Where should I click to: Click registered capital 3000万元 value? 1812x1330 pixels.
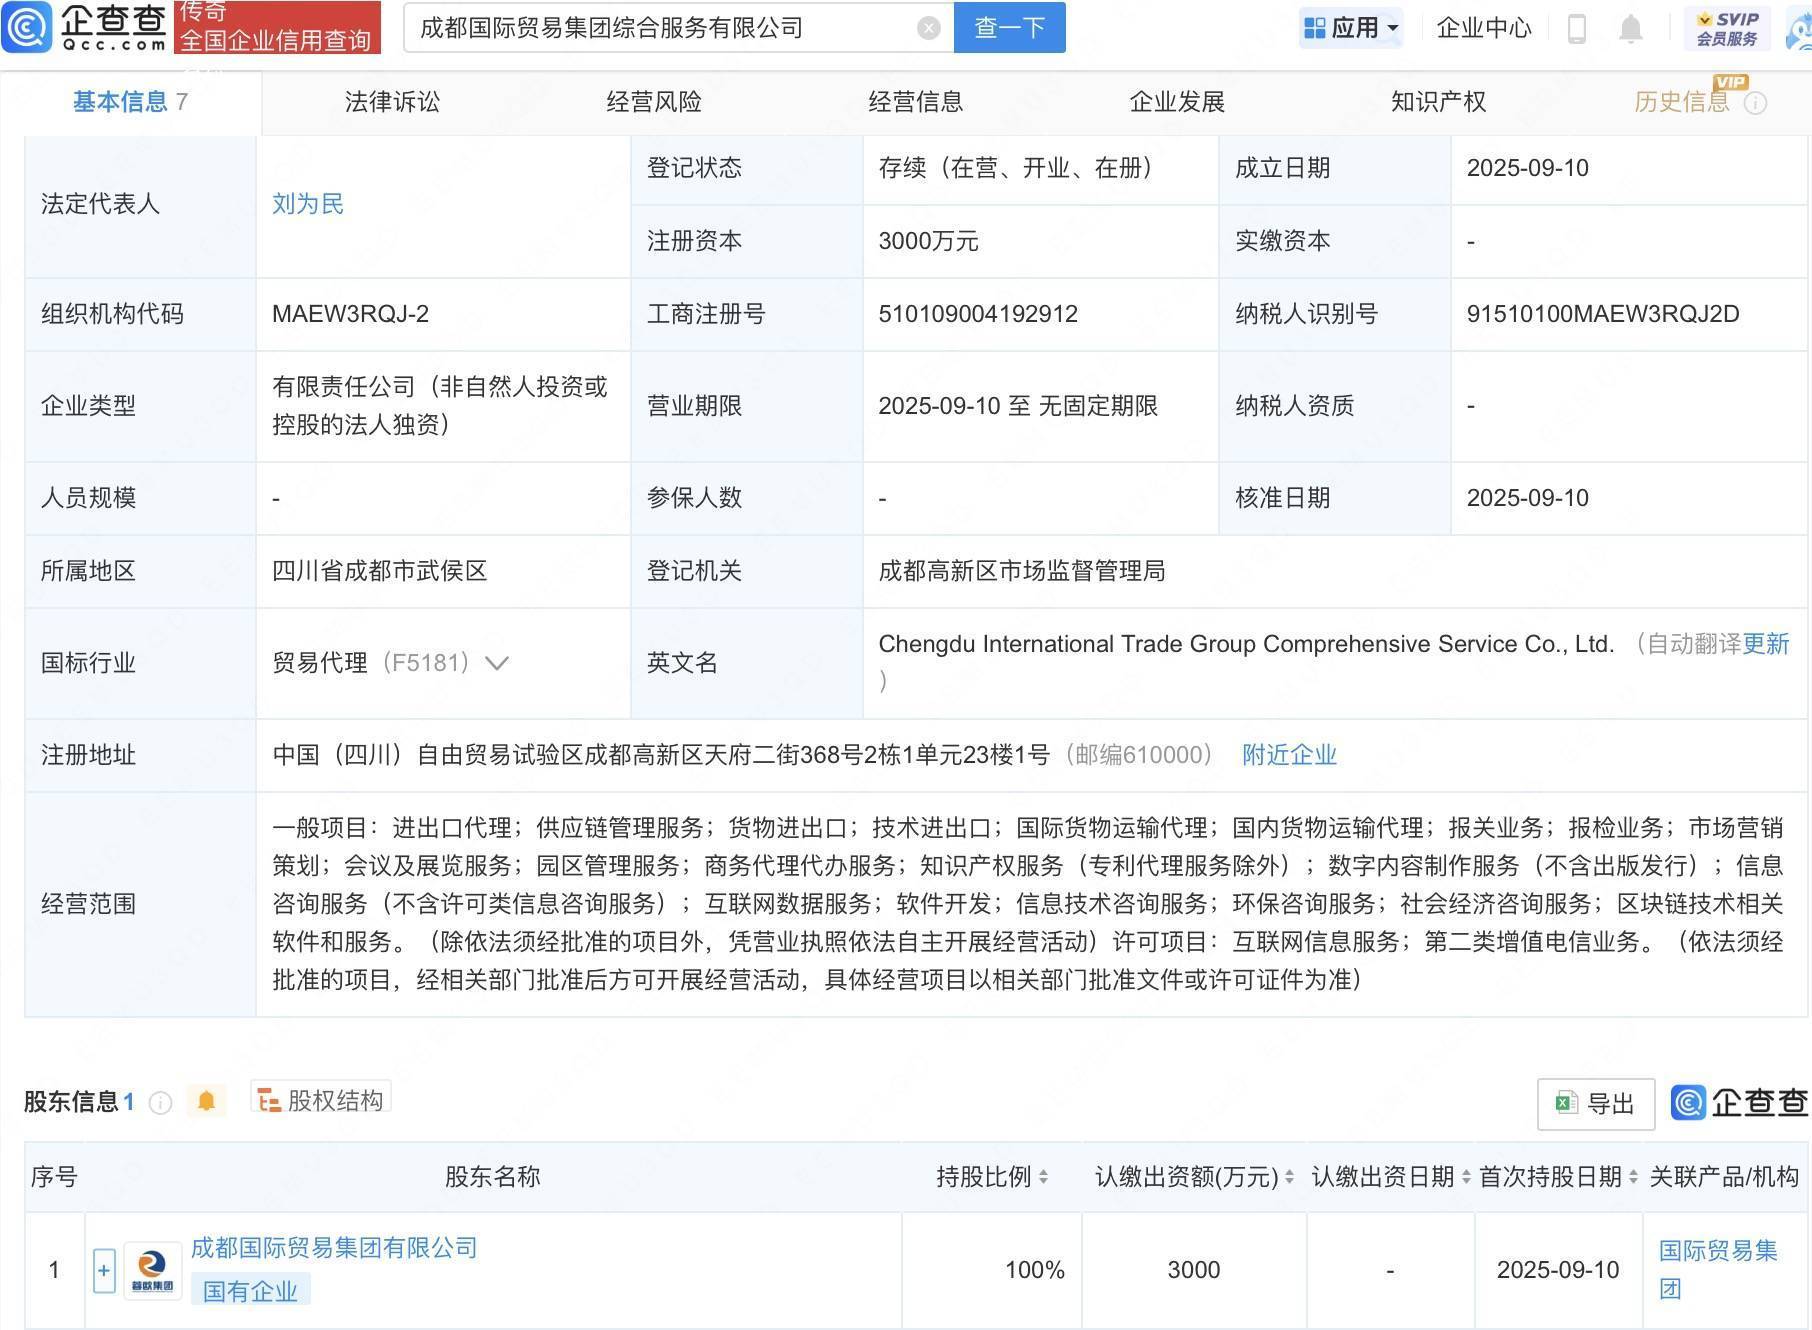point(928,241)
